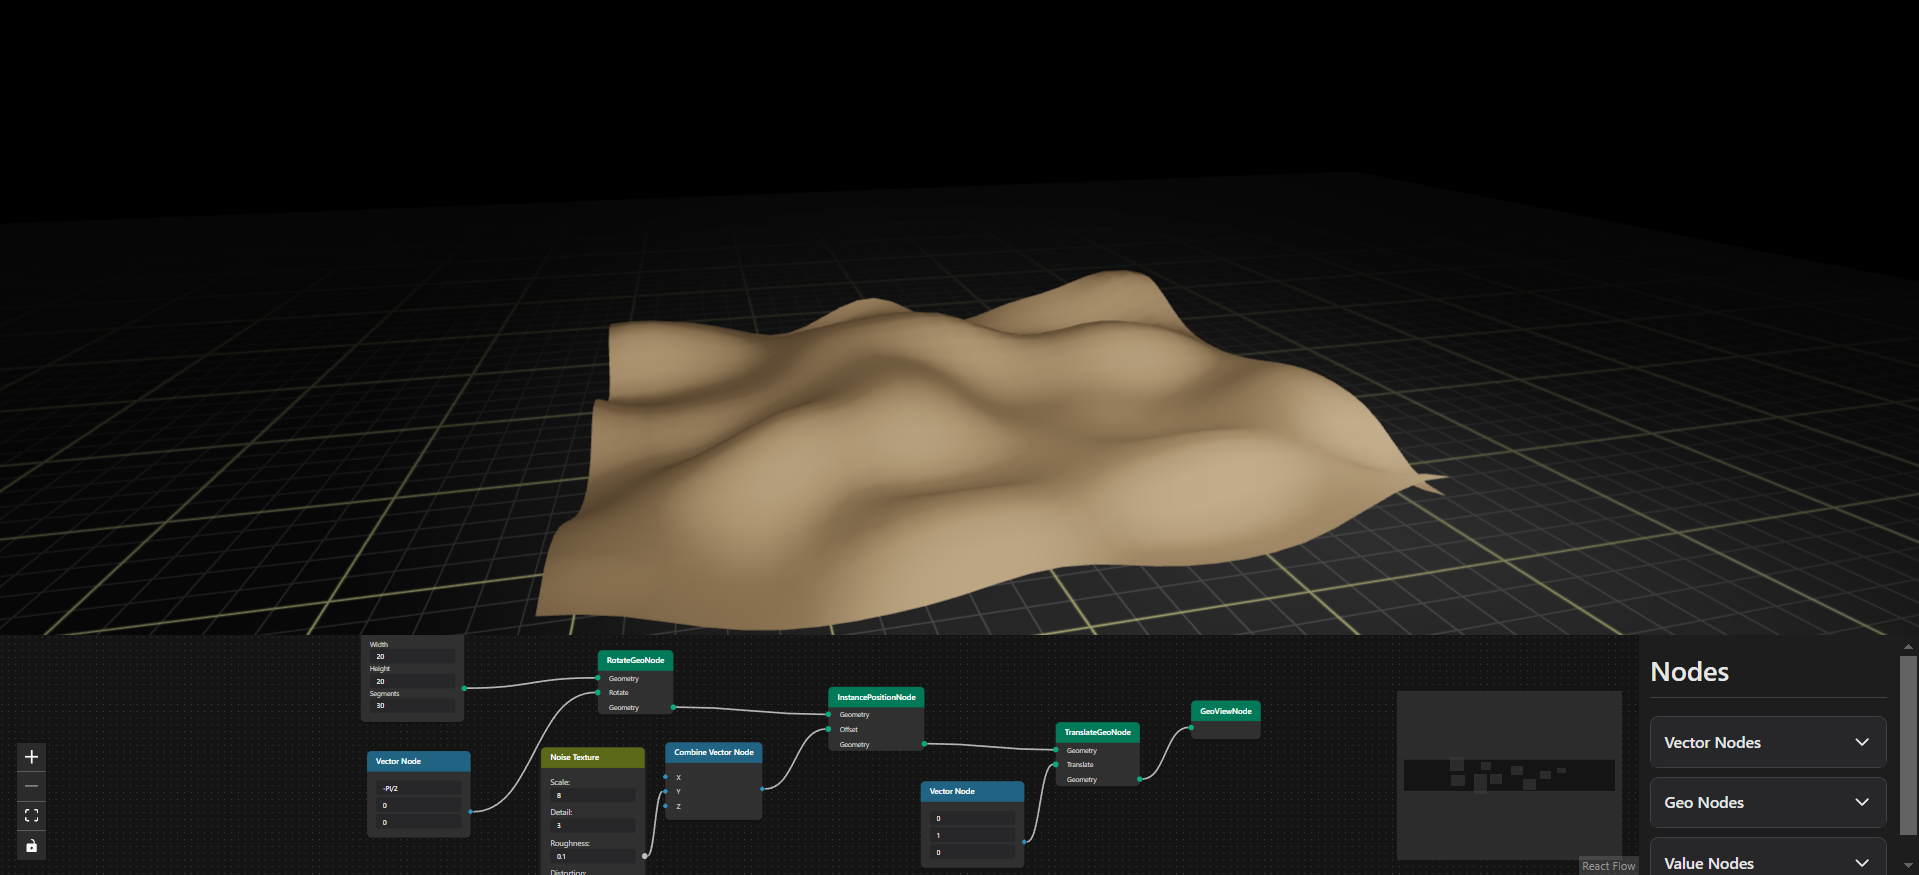
Task: Toggle node canvas interactivity lock
Action: pos(31,845)
